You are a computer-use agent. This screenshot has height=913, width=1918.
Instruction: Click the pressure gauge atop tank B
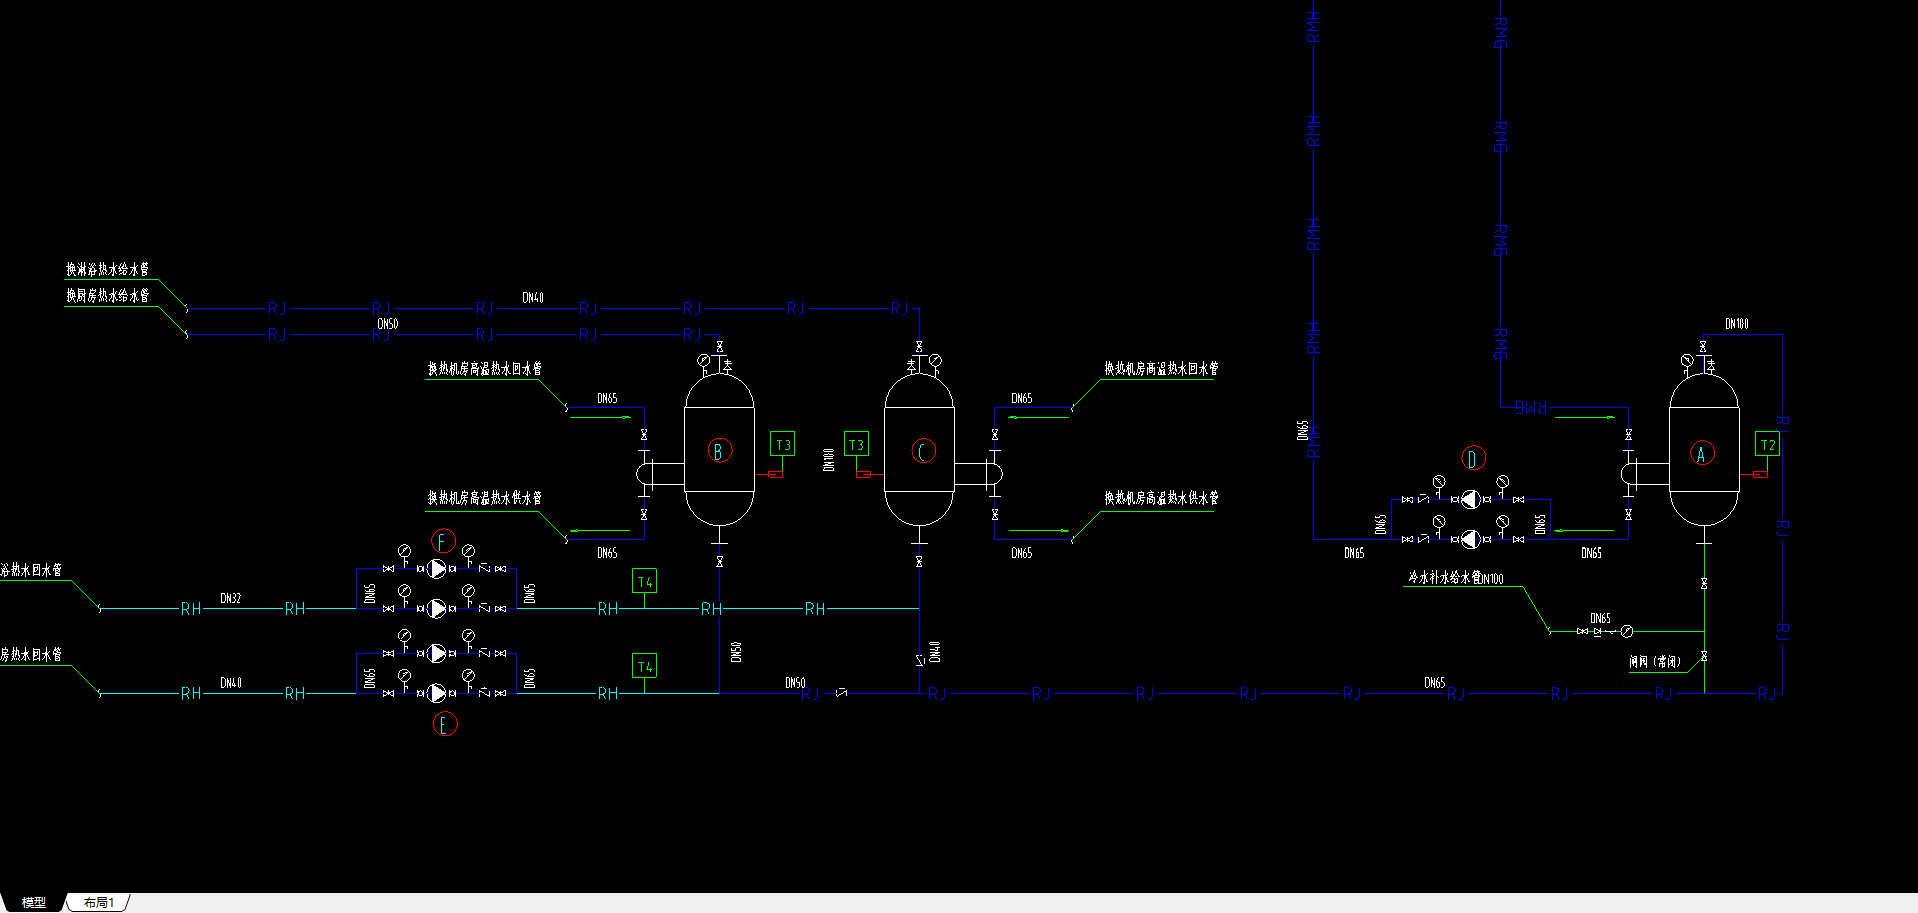pyautogui.click(x=704, y=360)
